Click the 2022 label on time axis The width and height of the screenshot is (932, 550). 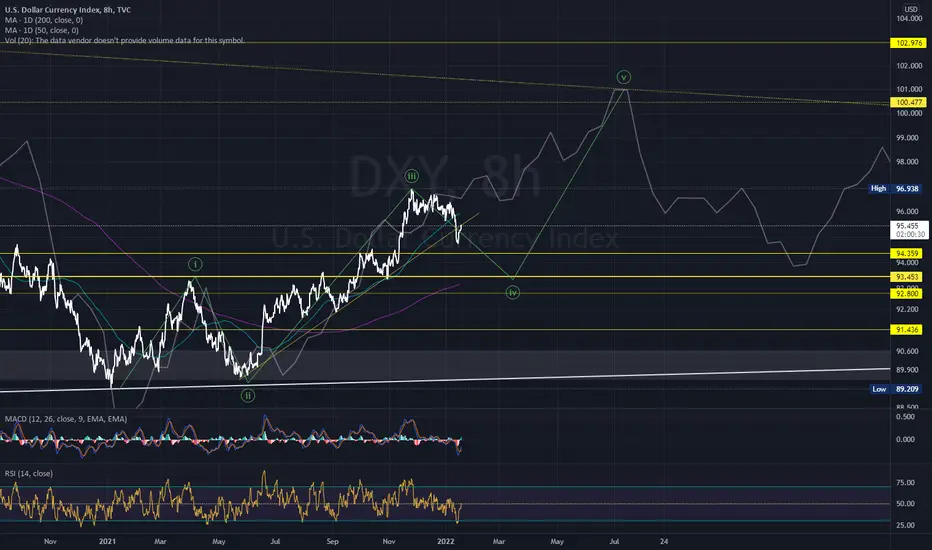[x=445, y=542]
